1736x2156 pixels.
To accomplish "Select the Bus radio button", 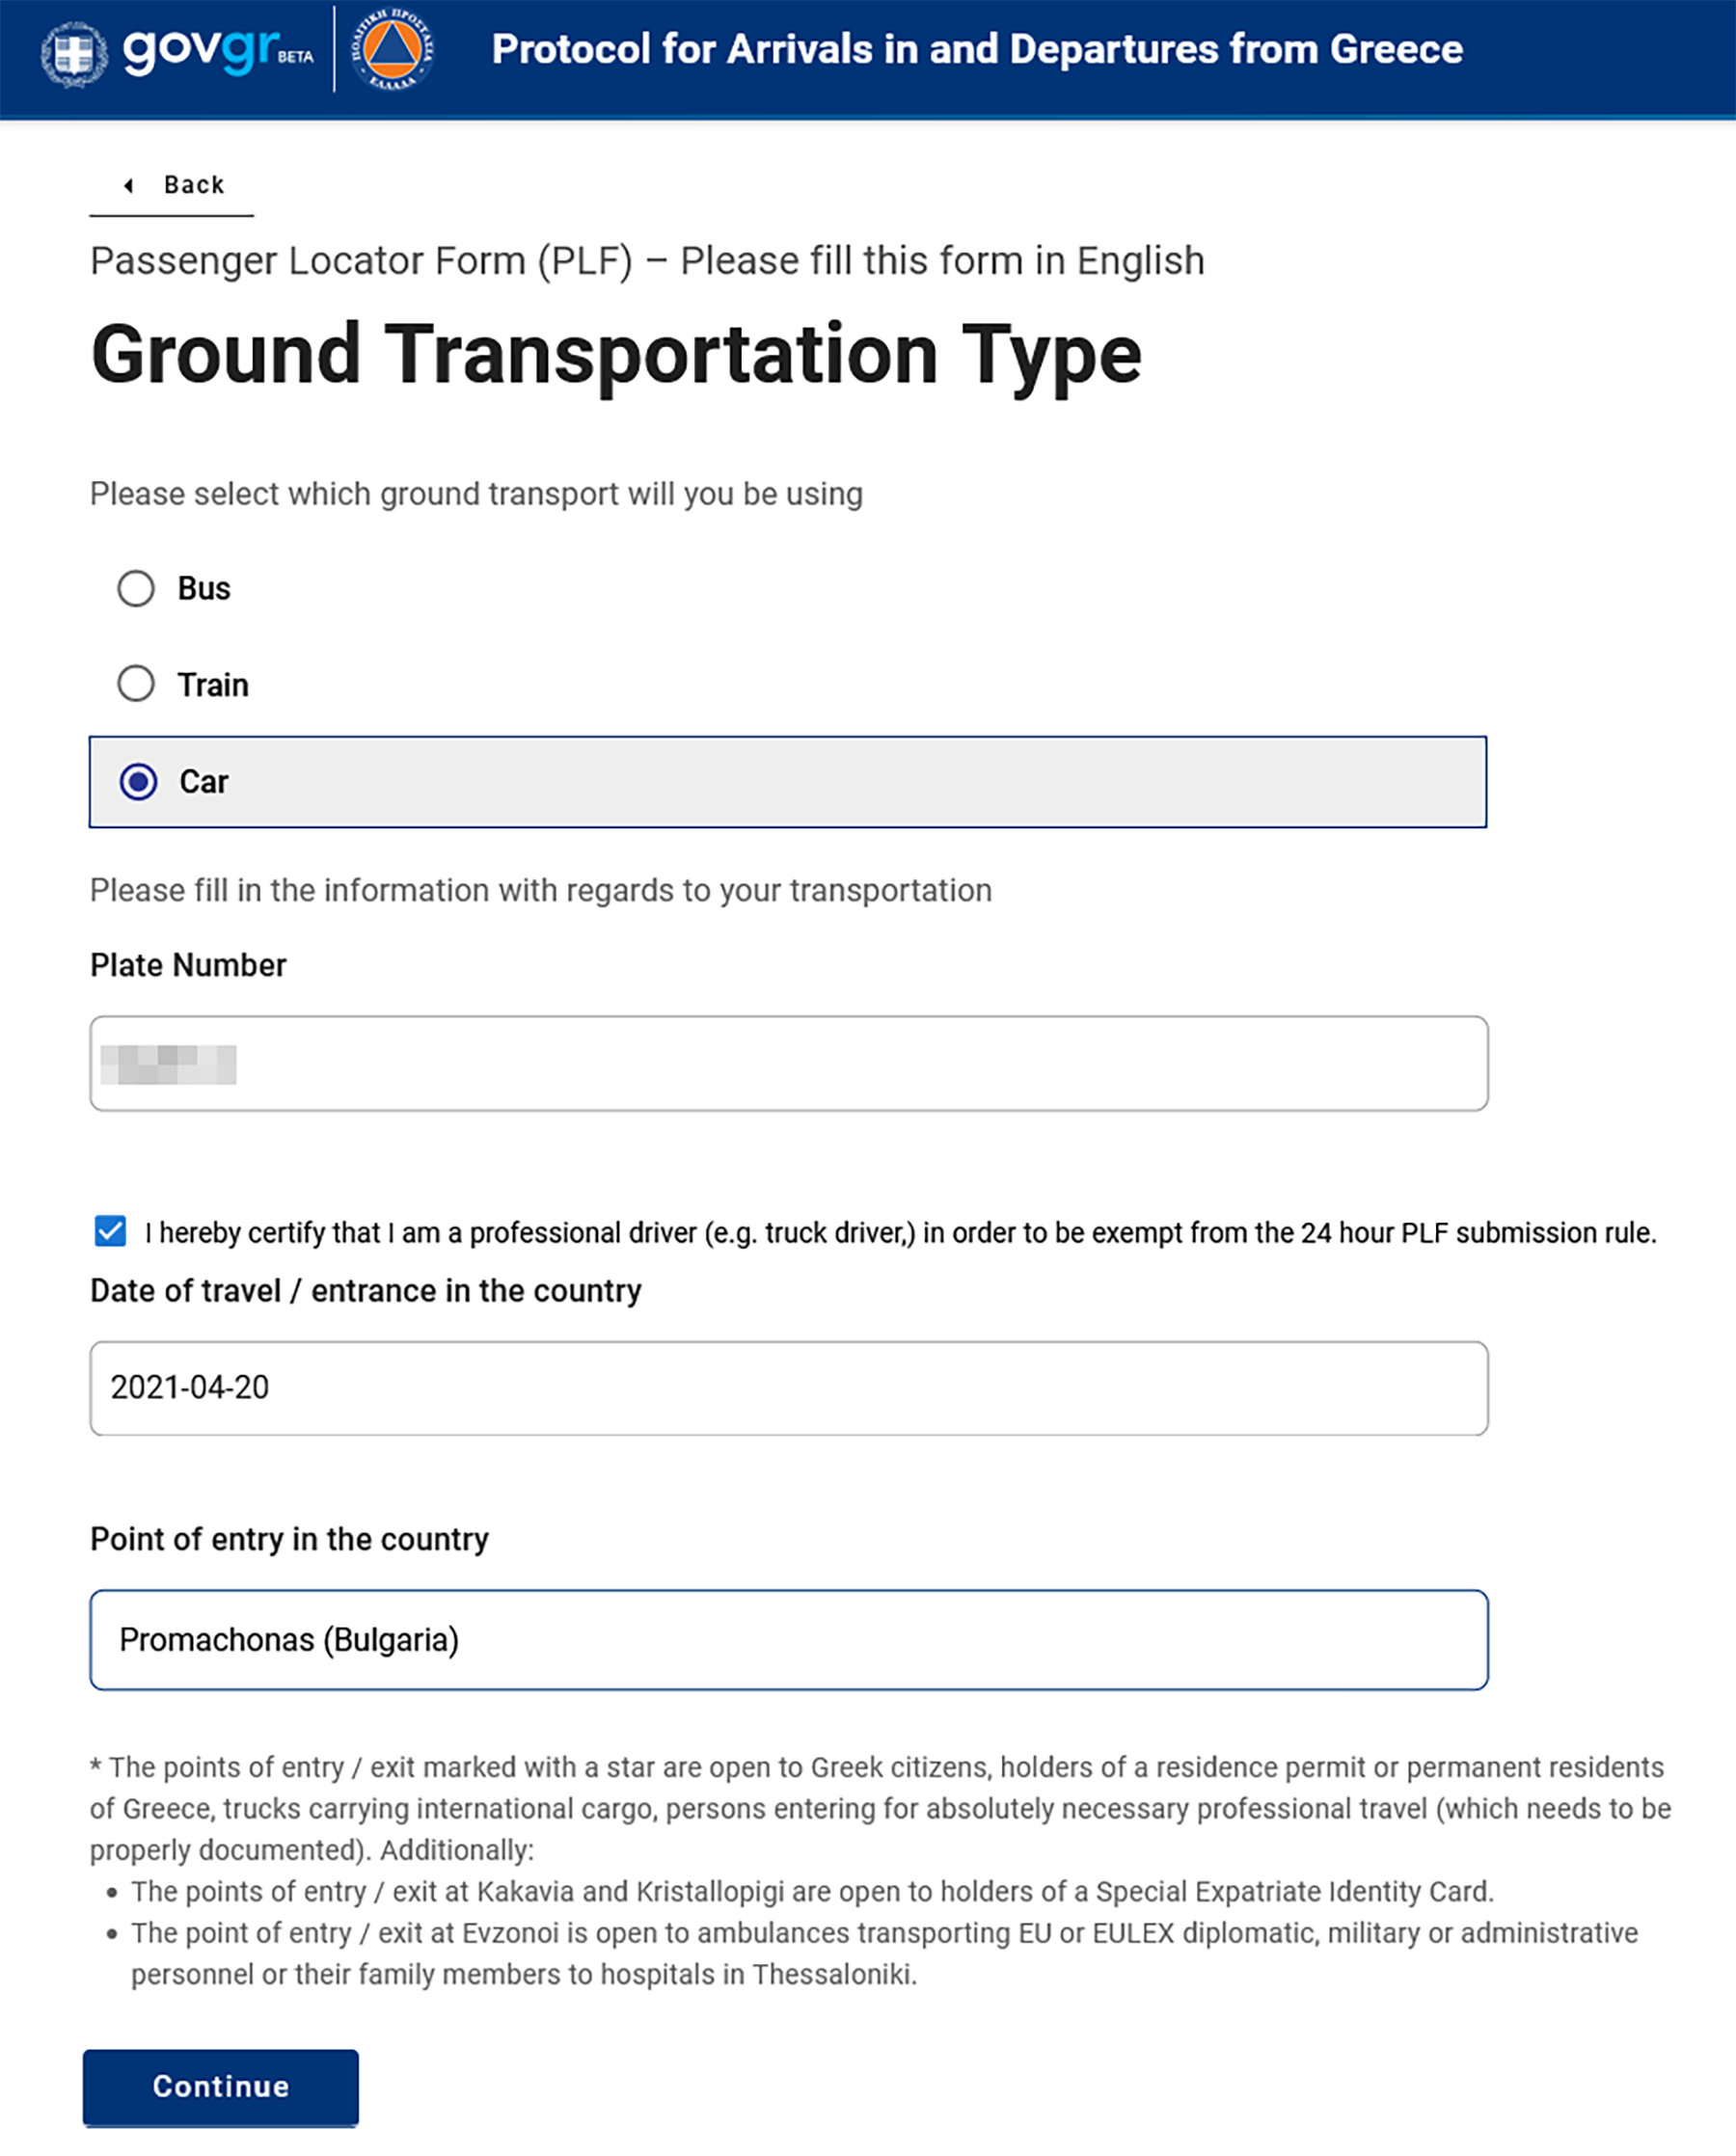I will tap(136, 588).
